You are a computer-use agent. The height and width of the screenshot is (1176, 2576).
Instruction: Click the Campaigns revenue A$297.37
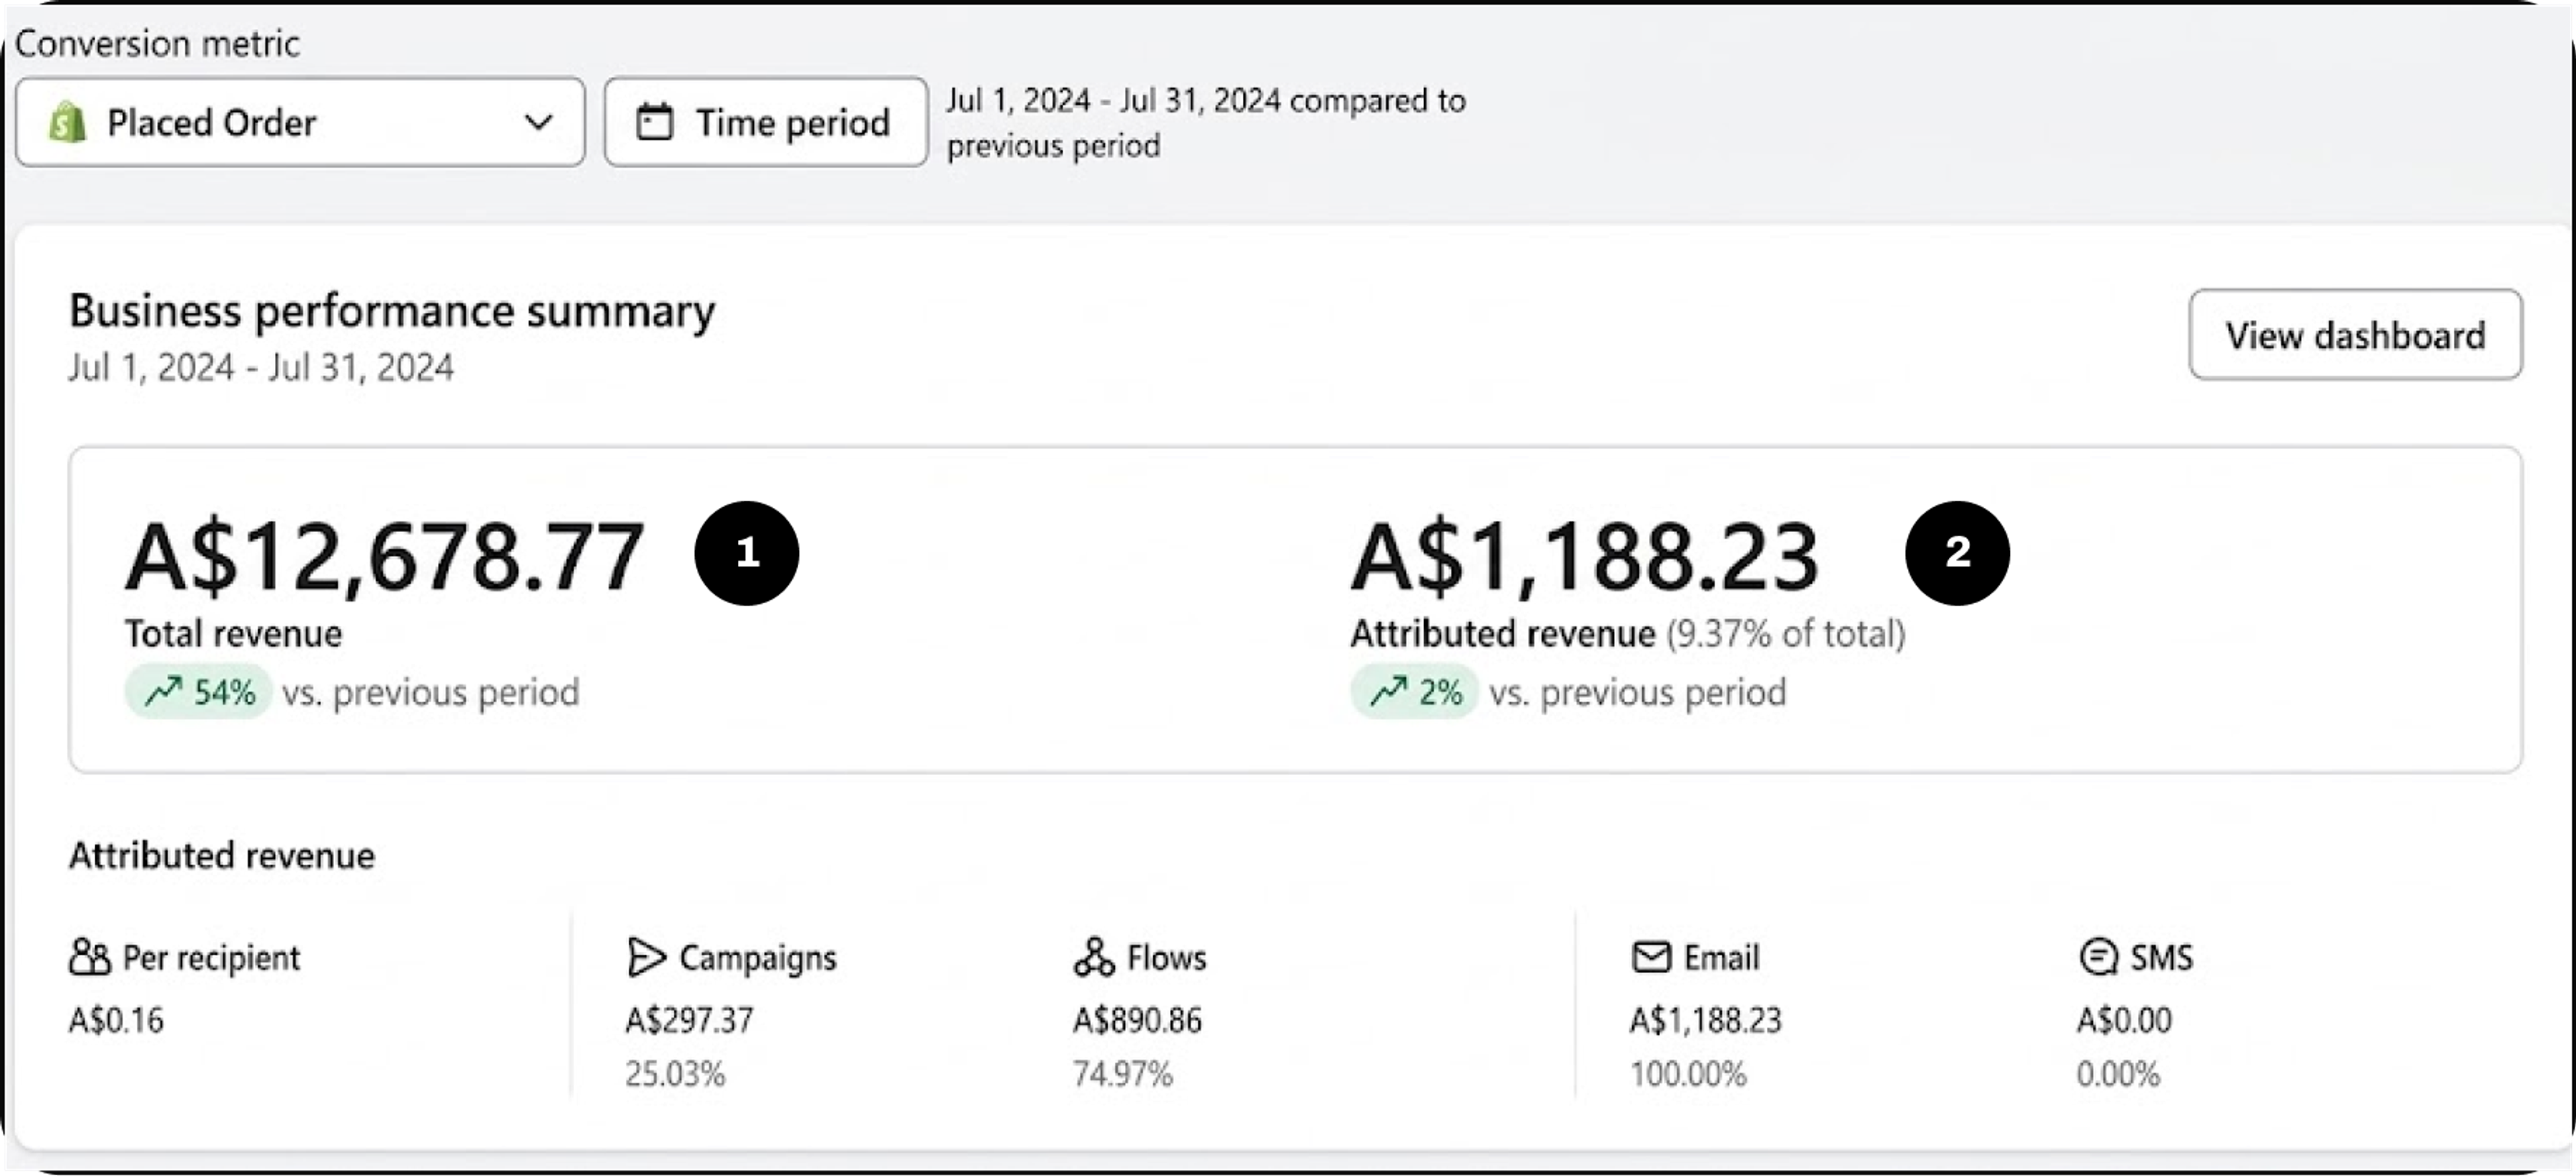pyautogui.click(x=690, y=1020)
